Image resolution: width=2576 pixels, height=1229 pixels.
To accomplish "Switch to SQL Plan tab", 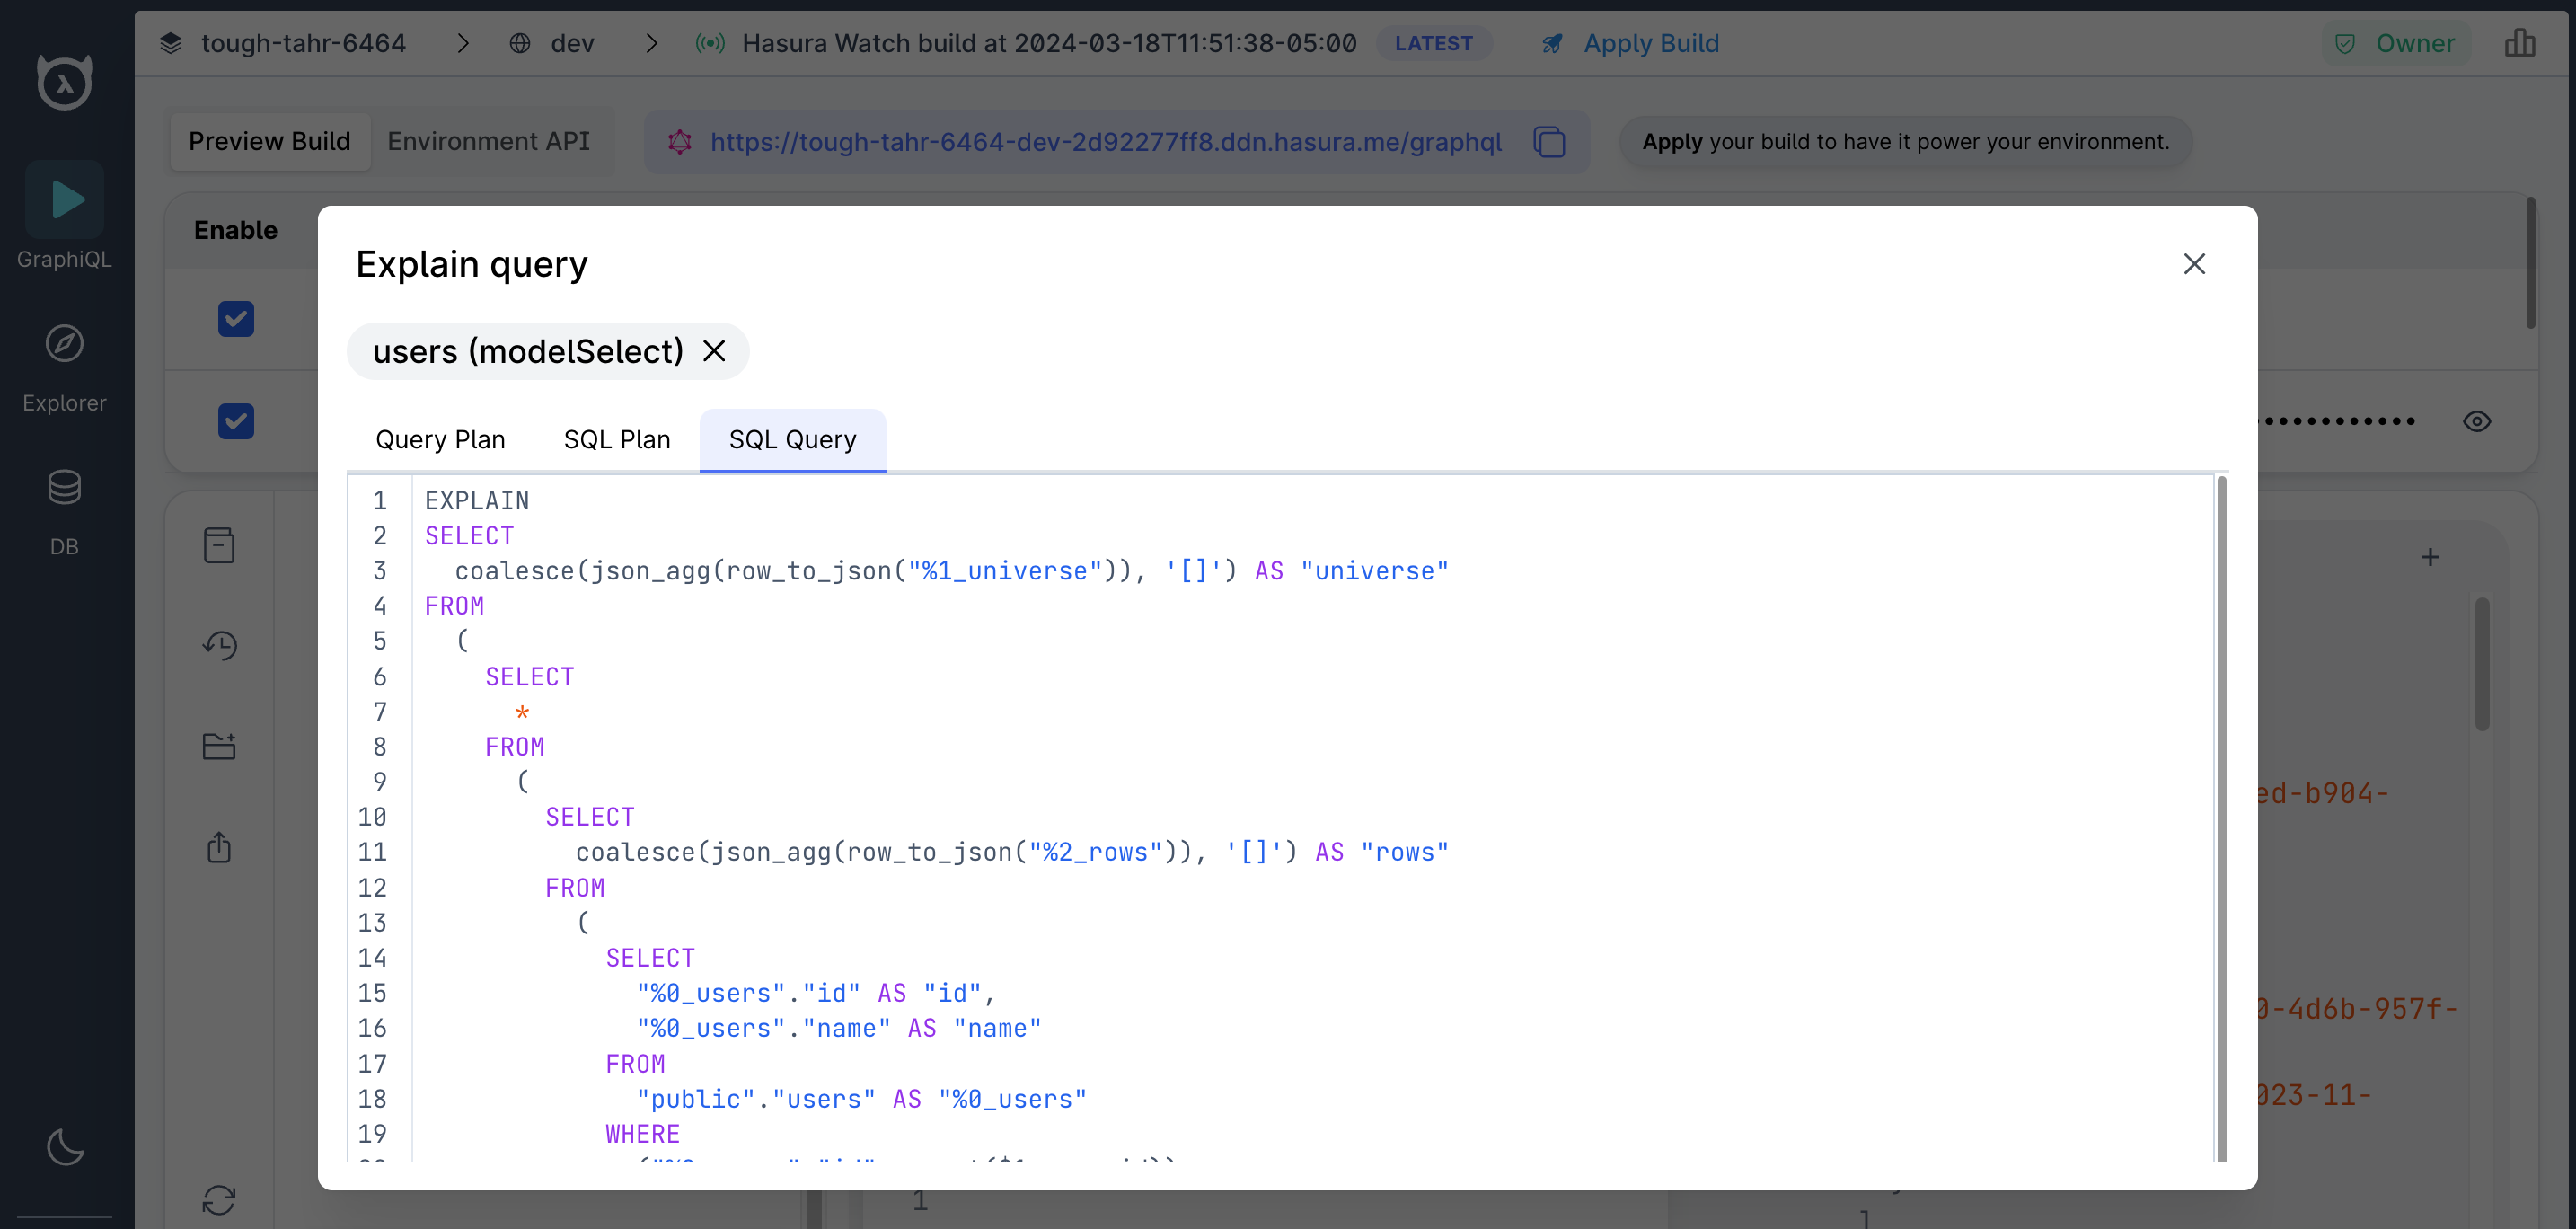I will [617, 440].
